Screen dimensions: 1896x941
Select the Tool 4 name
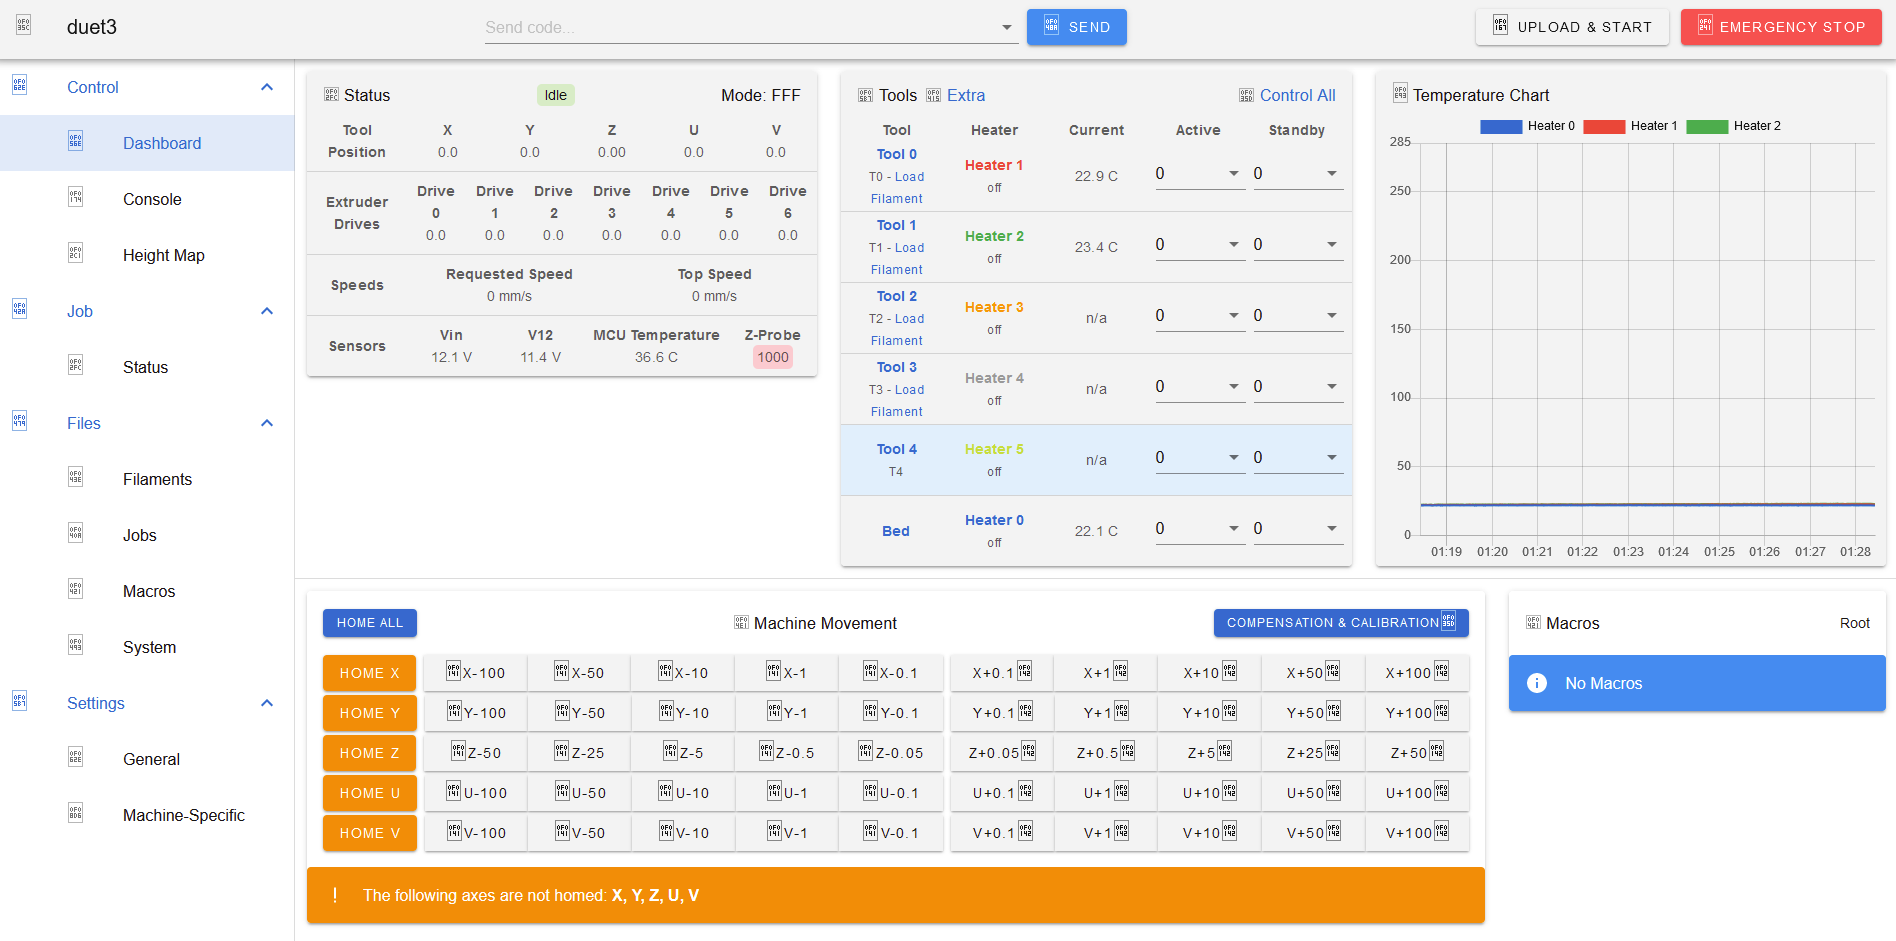tap(896, 449)
